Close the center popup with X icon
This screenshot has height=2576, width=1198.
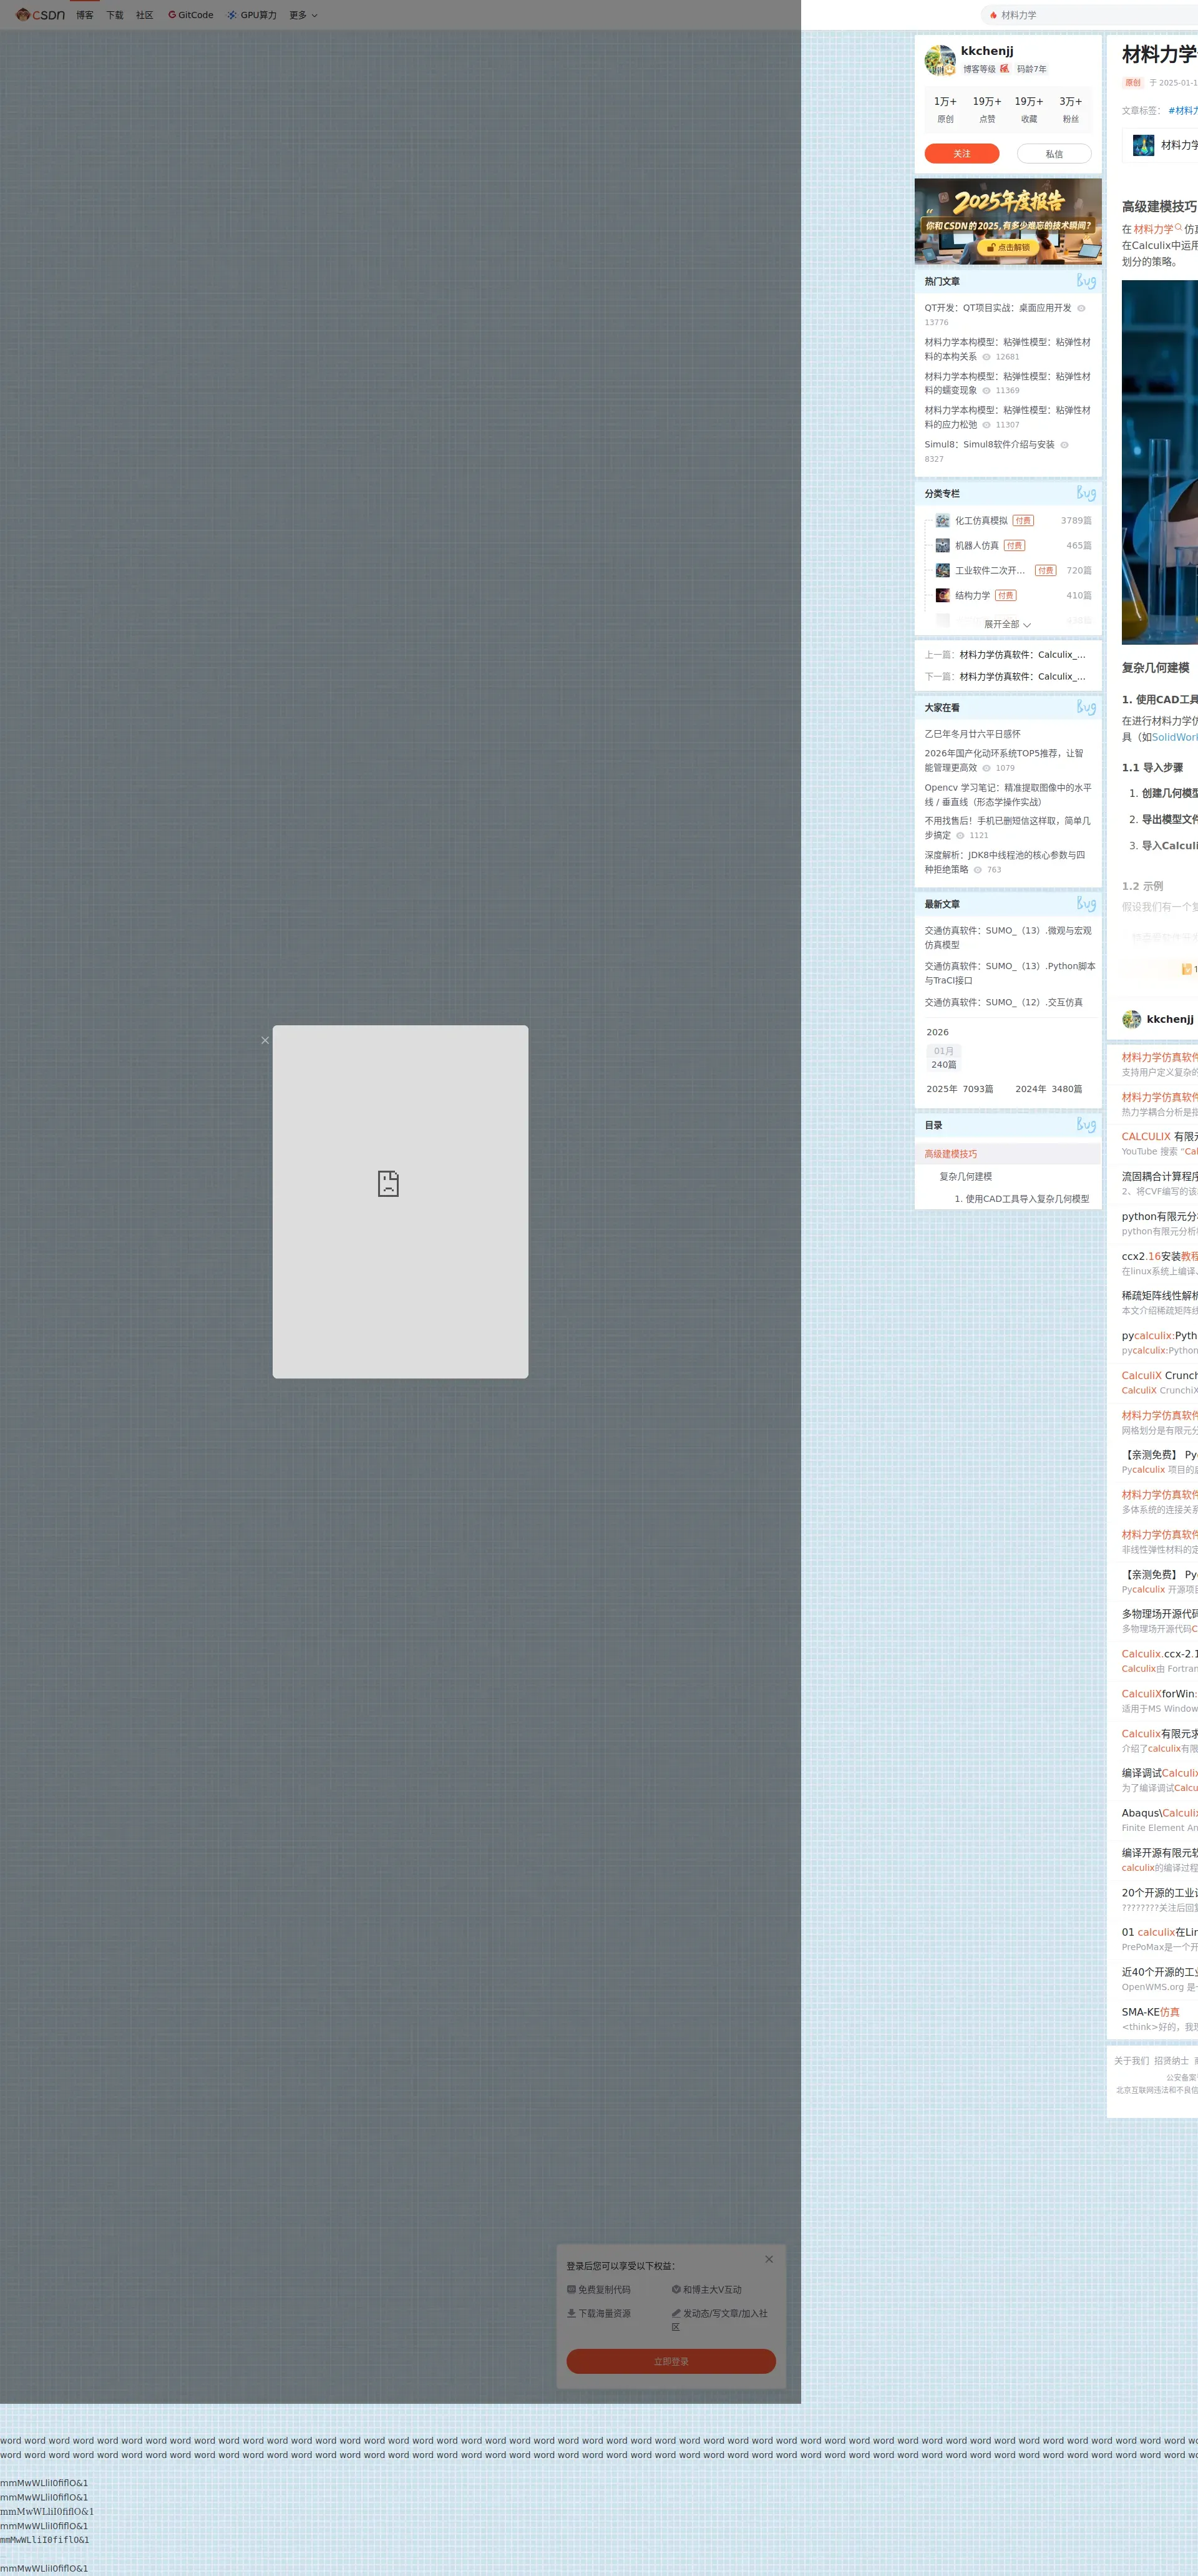[x=265, y=1040]
